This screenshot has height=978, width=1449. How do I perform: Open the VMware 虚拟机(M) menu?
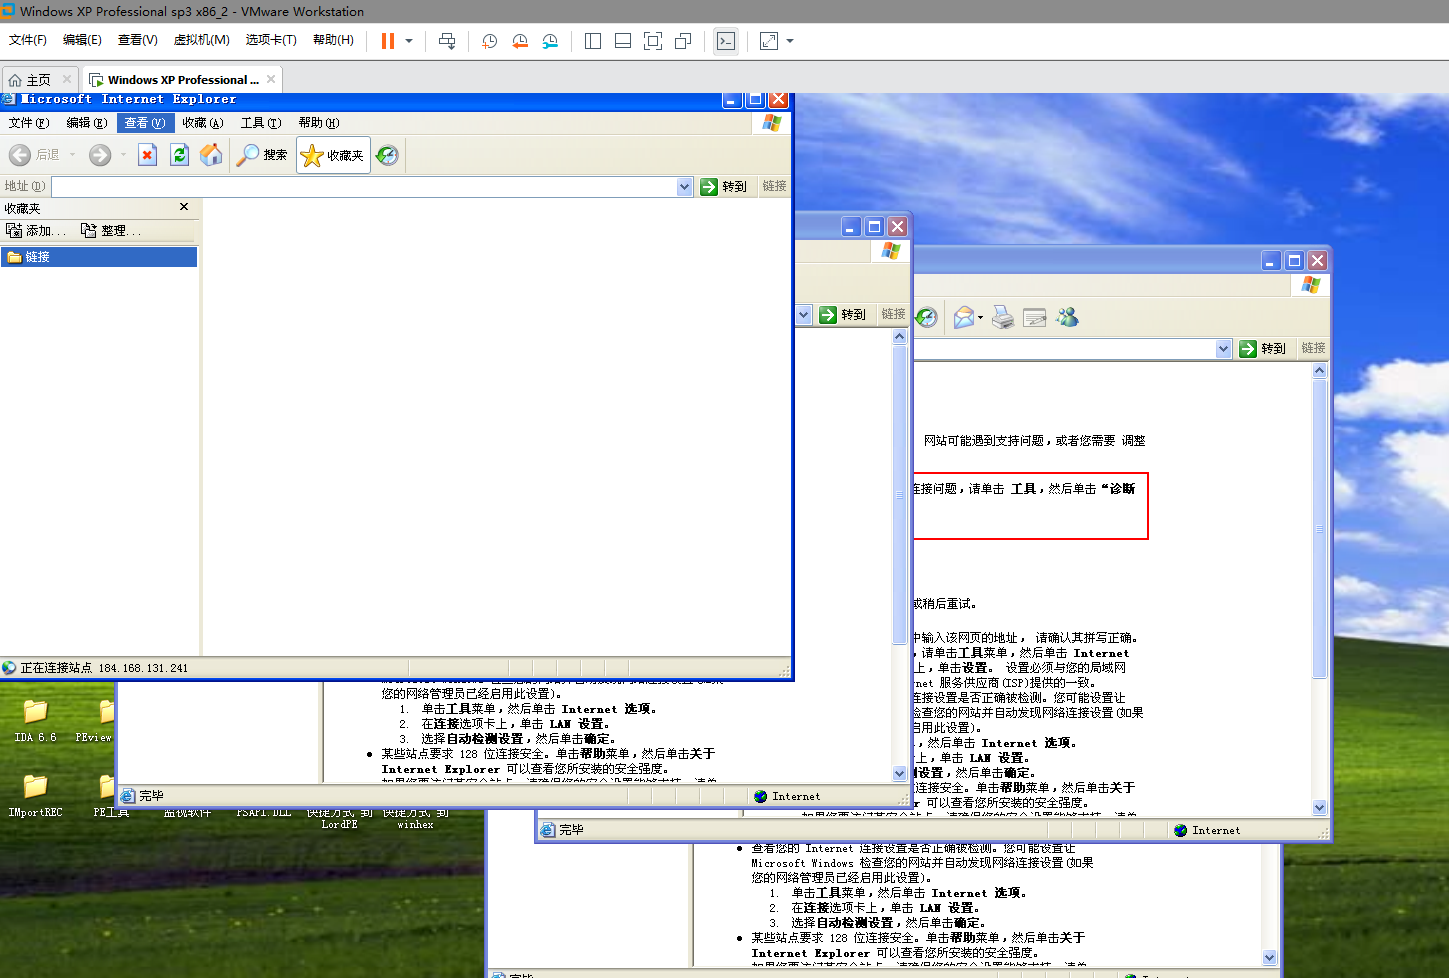(x=202, y=40)
